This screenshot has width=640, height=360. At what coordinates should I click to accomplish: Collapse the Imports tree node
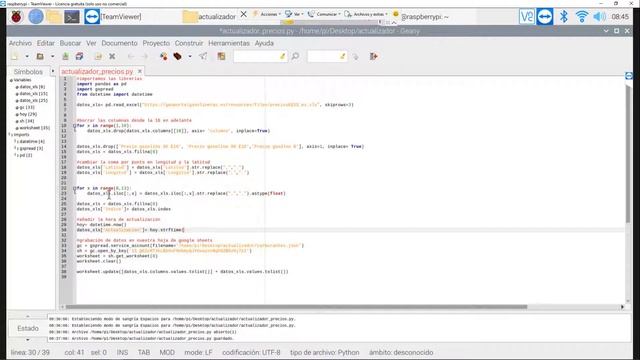10,134
